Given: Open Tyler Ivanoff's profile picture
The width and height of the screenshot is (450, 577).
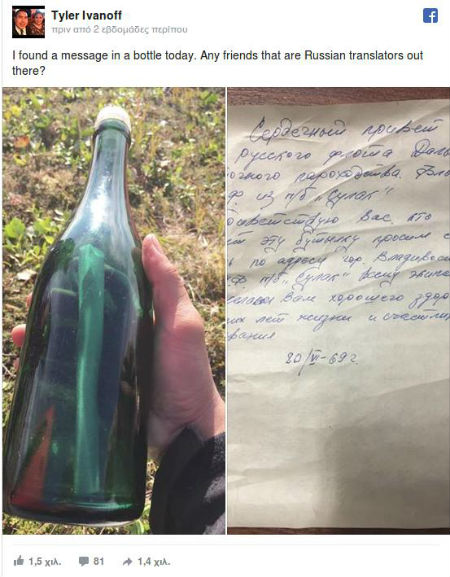Looking at the screenshot, I should tap(28, 22).
